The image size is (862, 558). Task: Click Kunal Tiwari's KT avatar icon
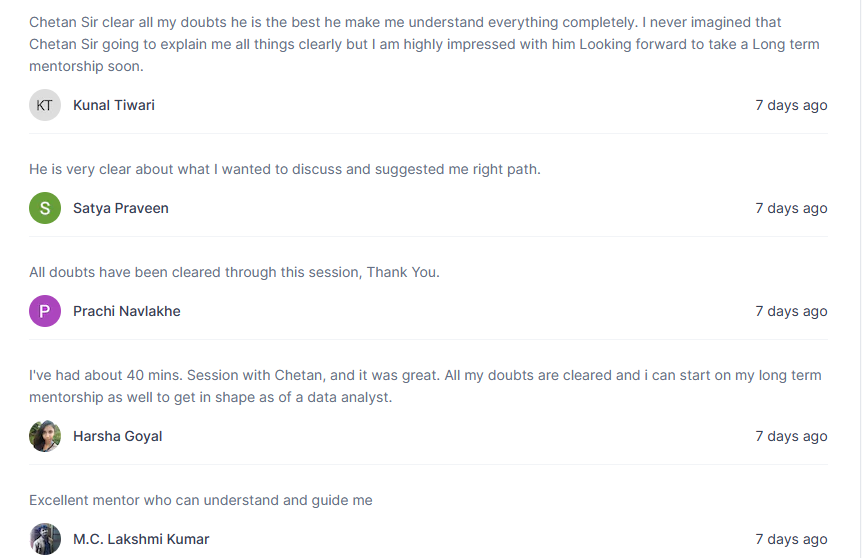[x=45, y=105]
